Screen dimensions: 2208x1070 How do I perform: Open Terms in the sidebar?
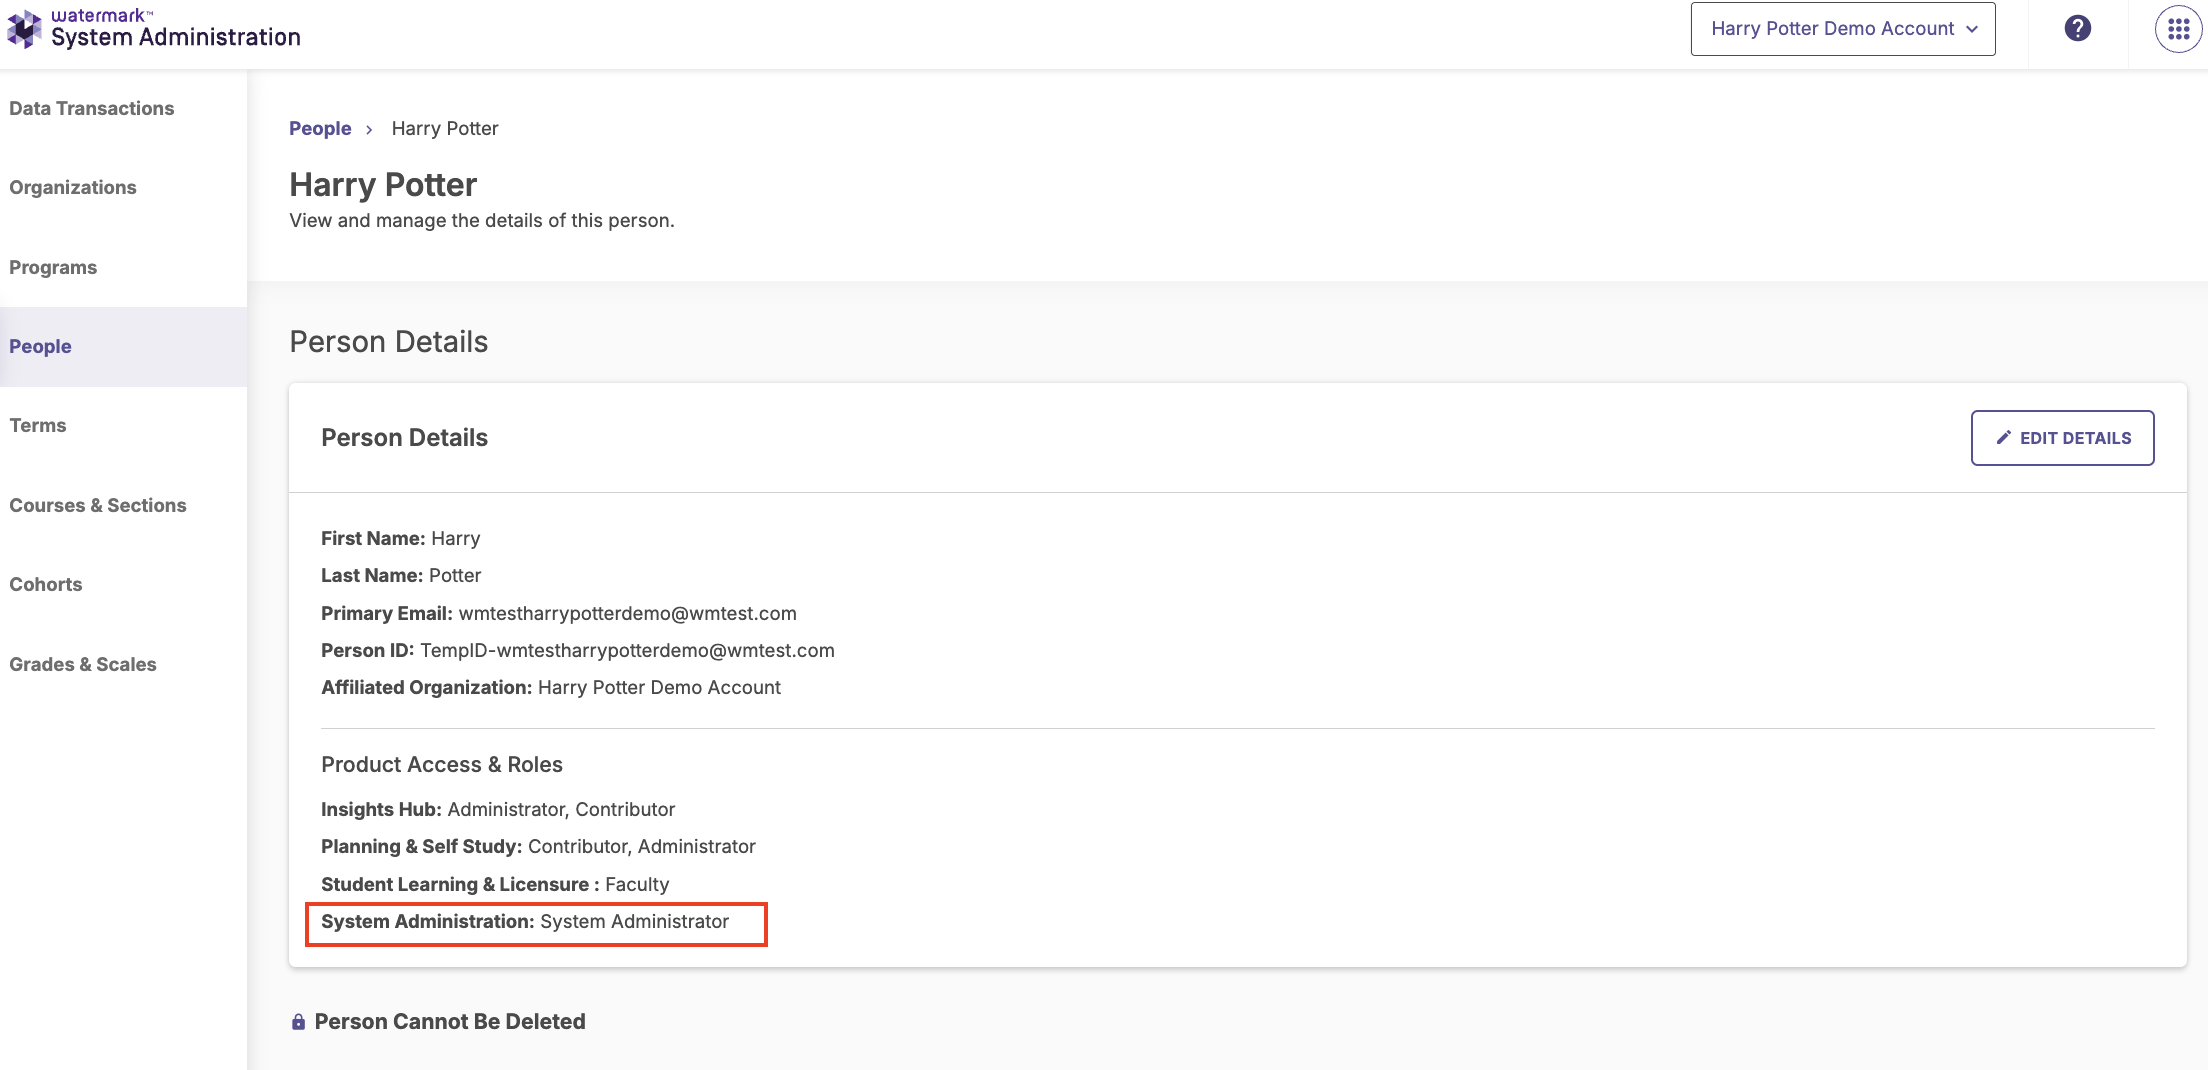pyautogui.click(x=38, y=425)
